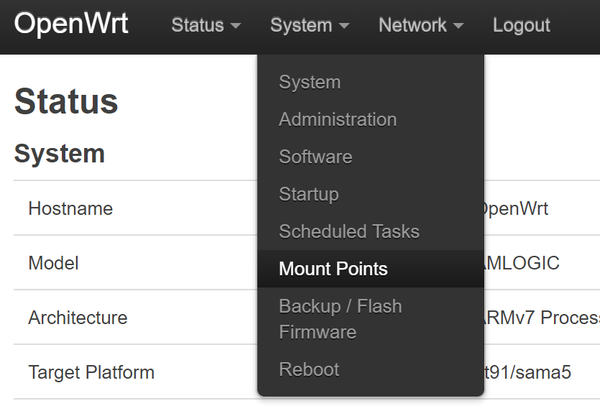Collapse the System dropdown in navbar
The image size is (600, 406).
310,26
